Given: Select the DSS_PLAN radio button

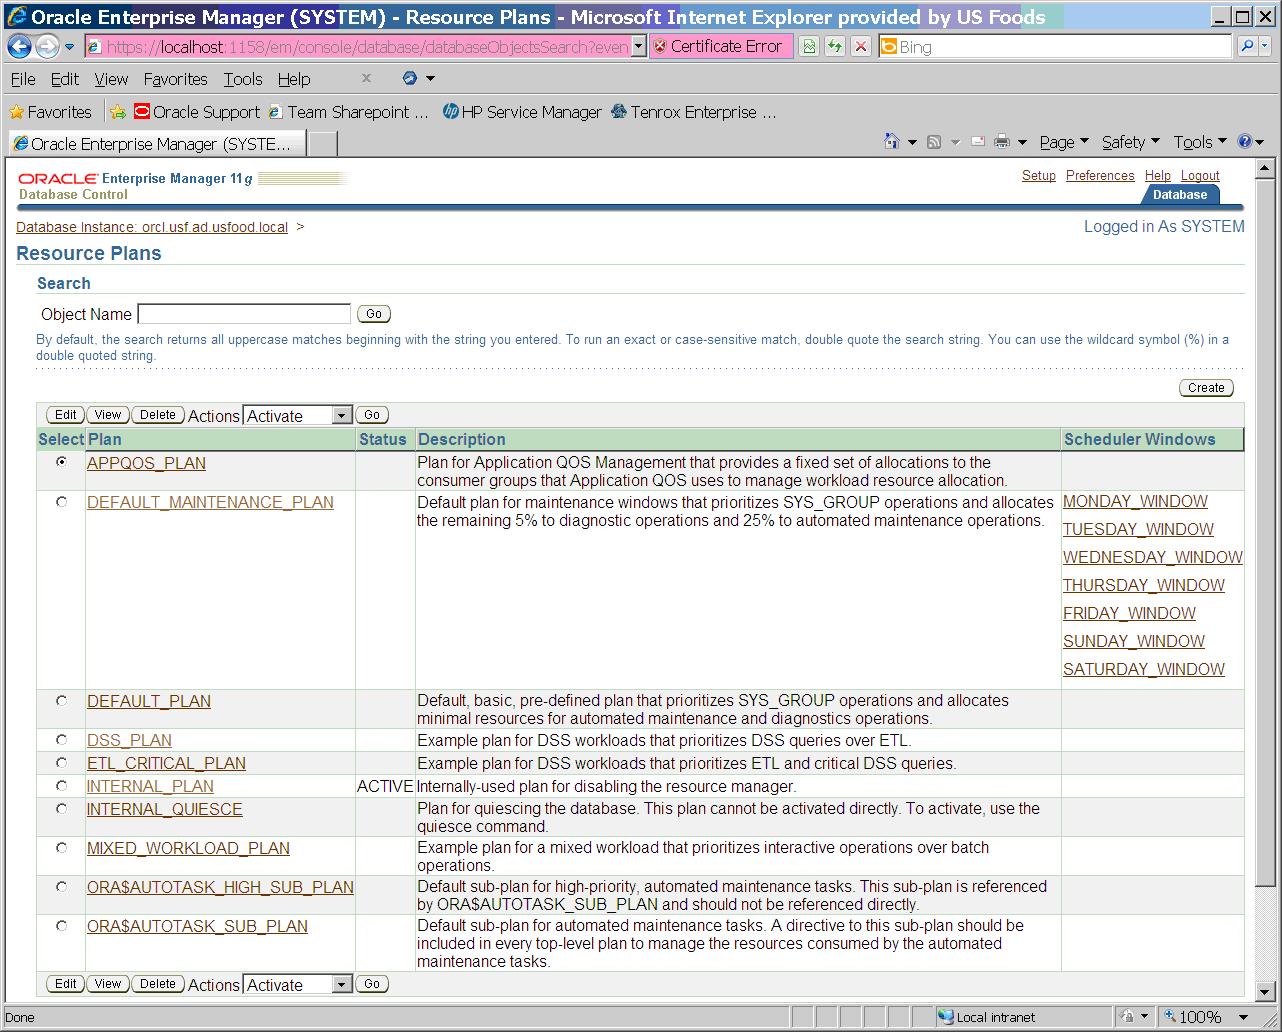Looking at the screenshot, I should click(x=62, y=740).
